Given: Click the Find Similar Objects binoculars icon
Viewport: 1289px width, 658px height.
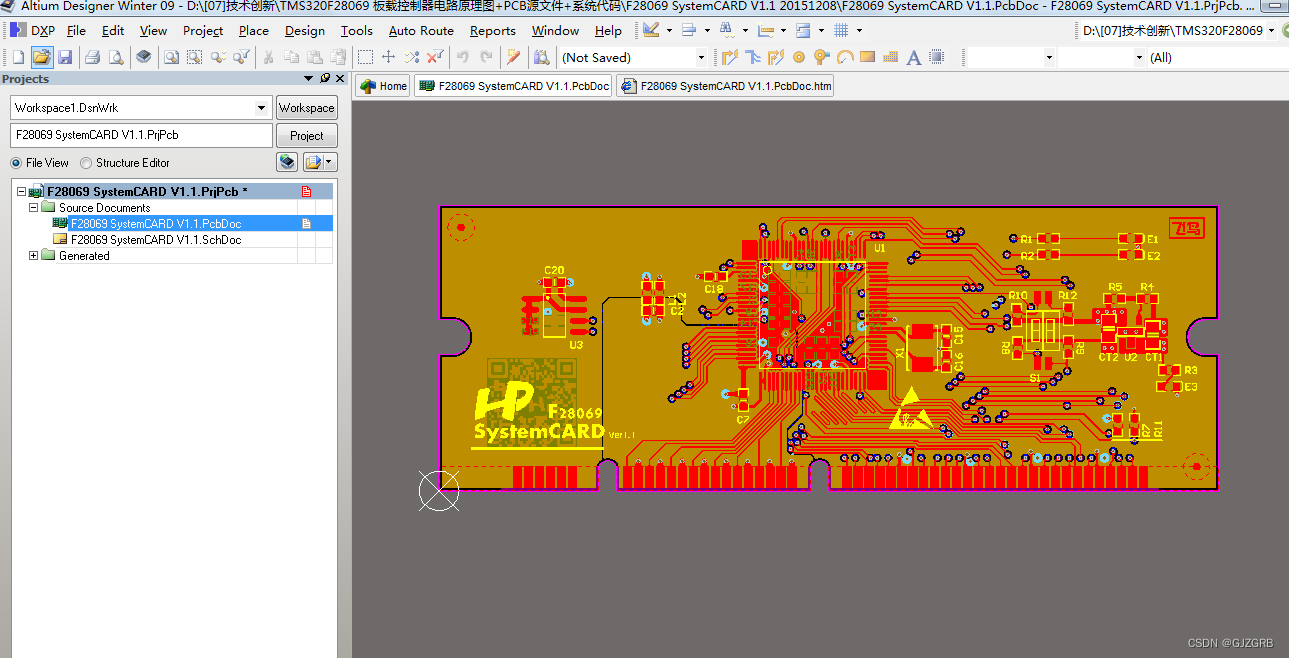Looking at the screenshot, I should pos(727,30).
